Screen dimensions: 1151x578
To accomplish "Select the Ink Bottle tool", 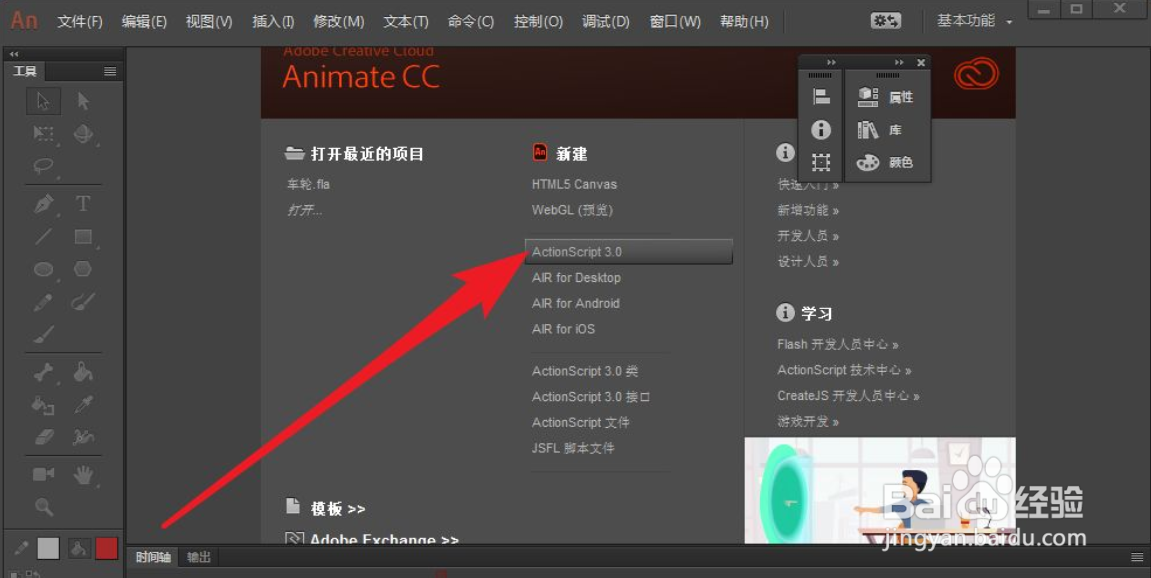I will coord(43,405).
